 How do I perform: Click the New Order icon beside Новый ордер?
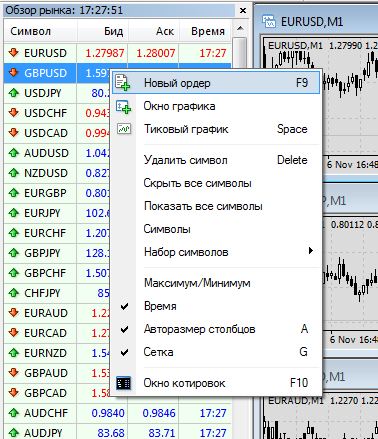tap(122, 83)
